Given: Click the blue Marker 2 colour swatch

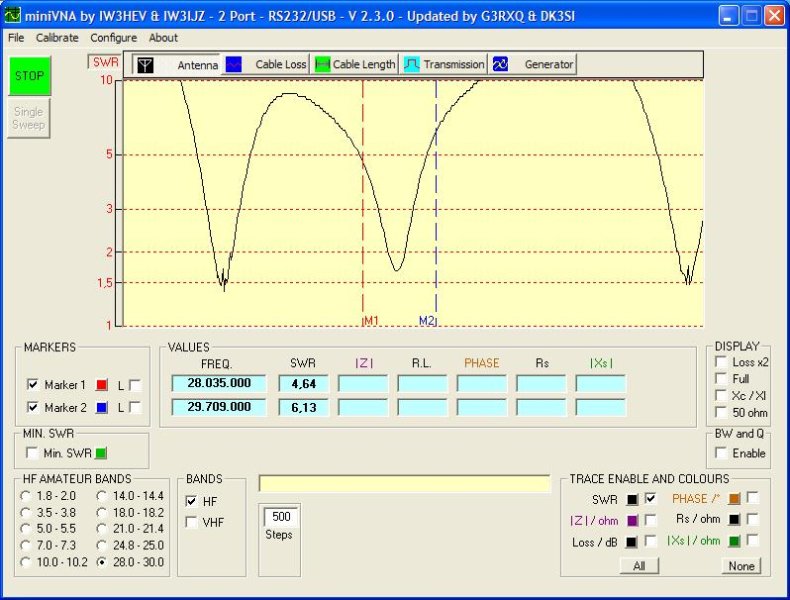Looking at the screenshot, I should tap(101, 408).
